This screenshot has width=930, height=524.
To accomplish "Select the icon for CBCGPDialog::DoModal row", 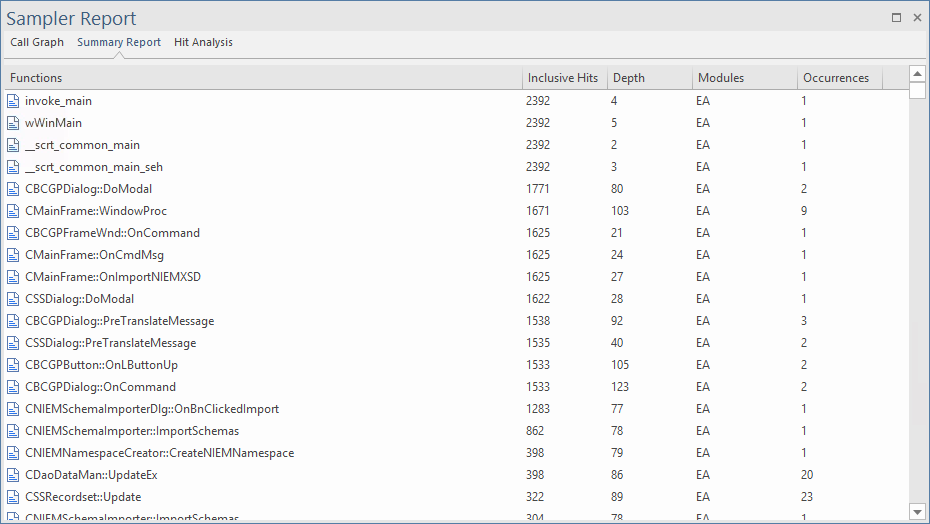I will point(13,189).
